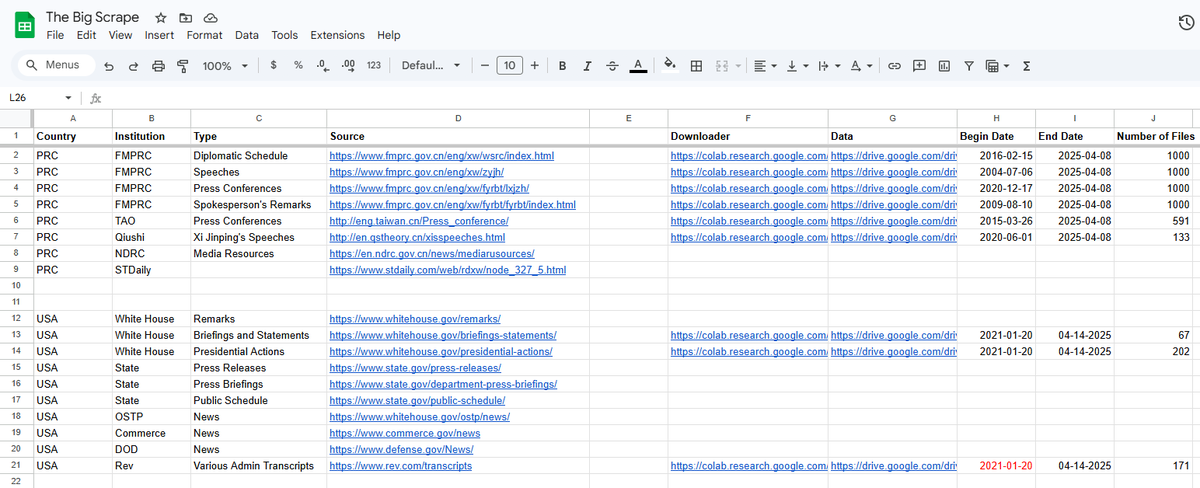The height and width of the screenshot is (488, 1200).
Task: Select column D header
Action: point(457,119)
